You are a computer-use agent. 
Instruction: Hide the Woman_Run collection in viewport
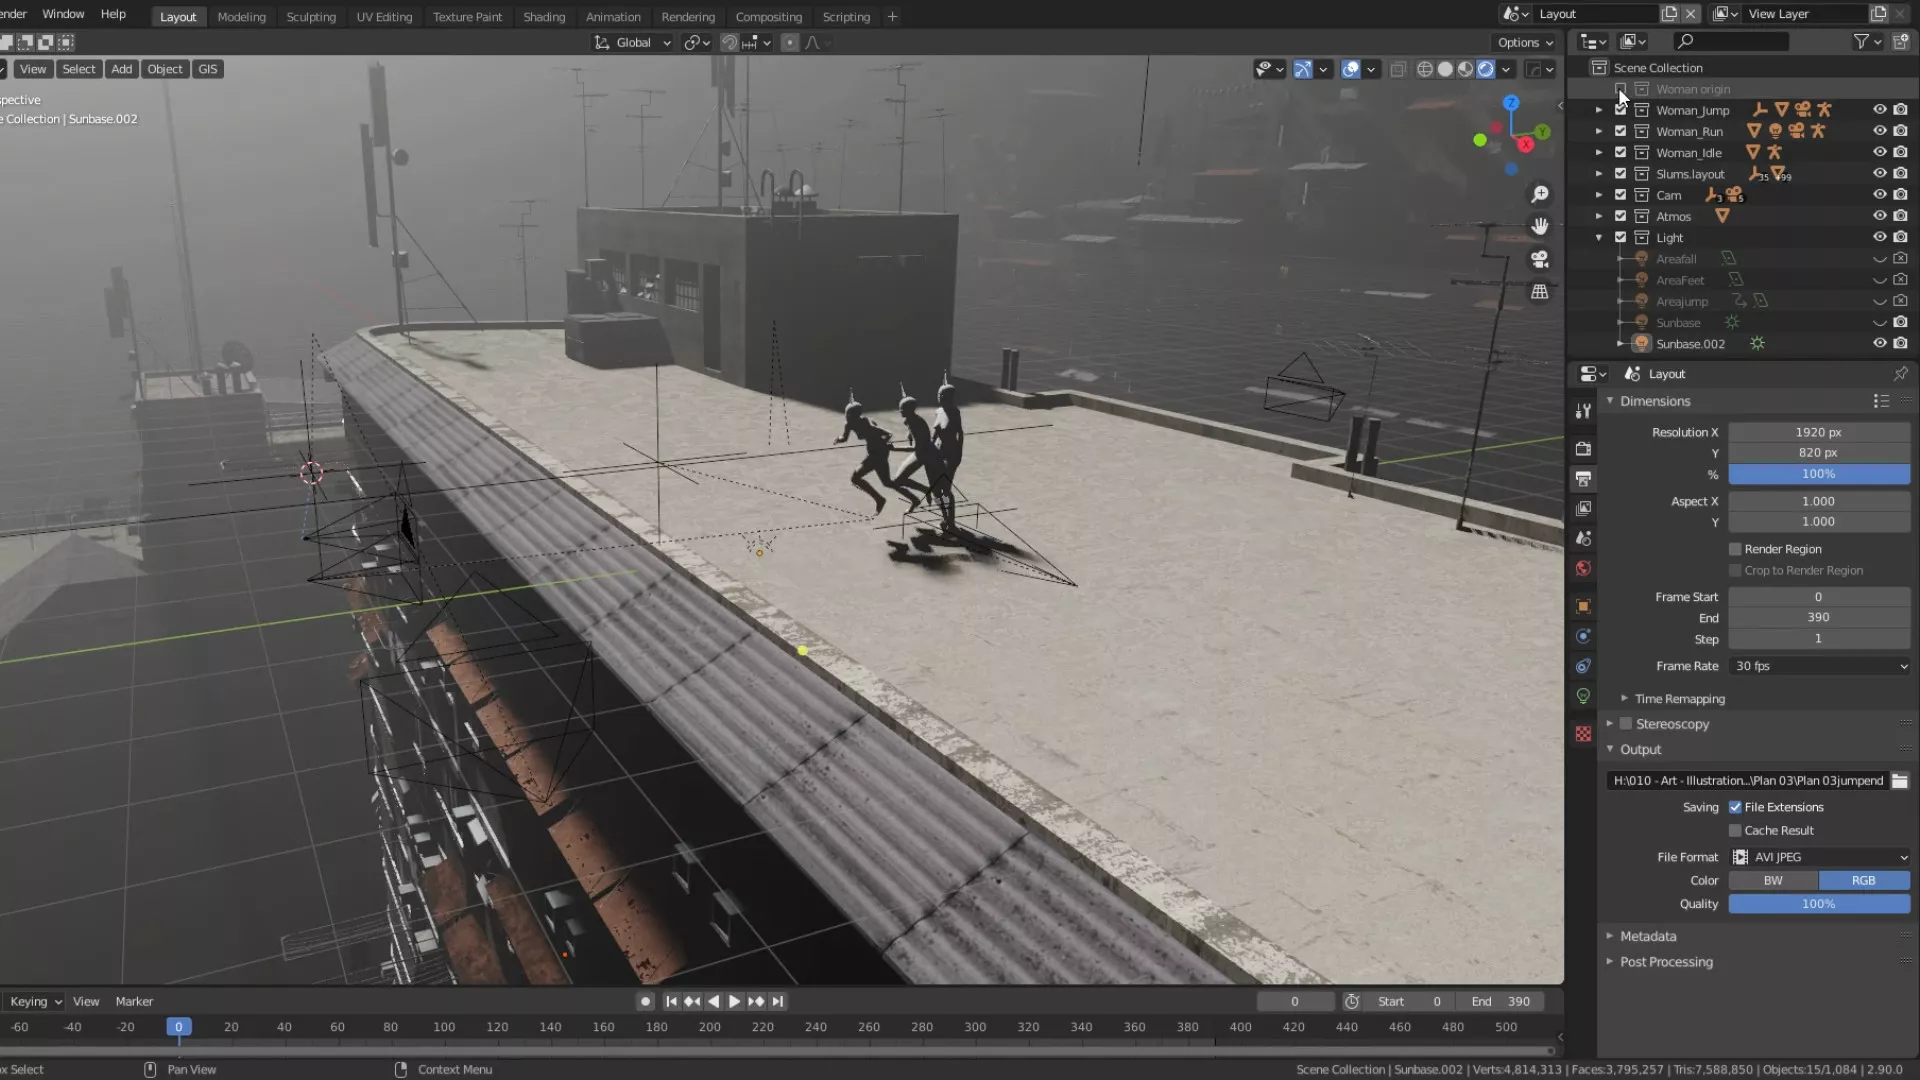point(1879,131)
